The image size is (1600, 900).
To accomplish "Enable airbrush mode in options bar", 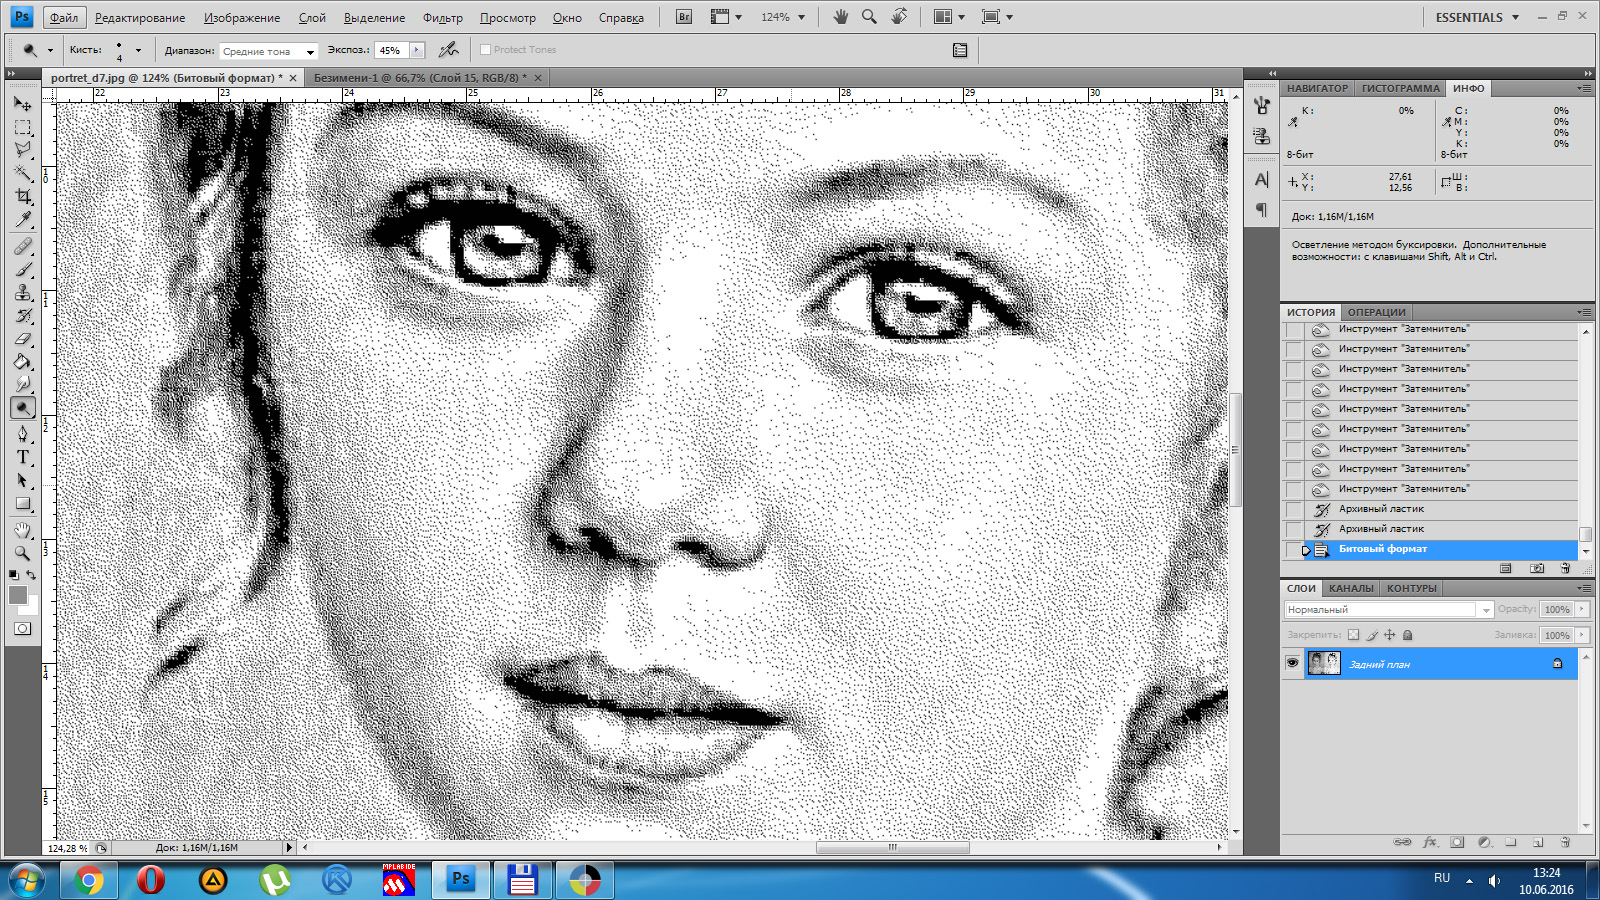I will coord(449,49).
